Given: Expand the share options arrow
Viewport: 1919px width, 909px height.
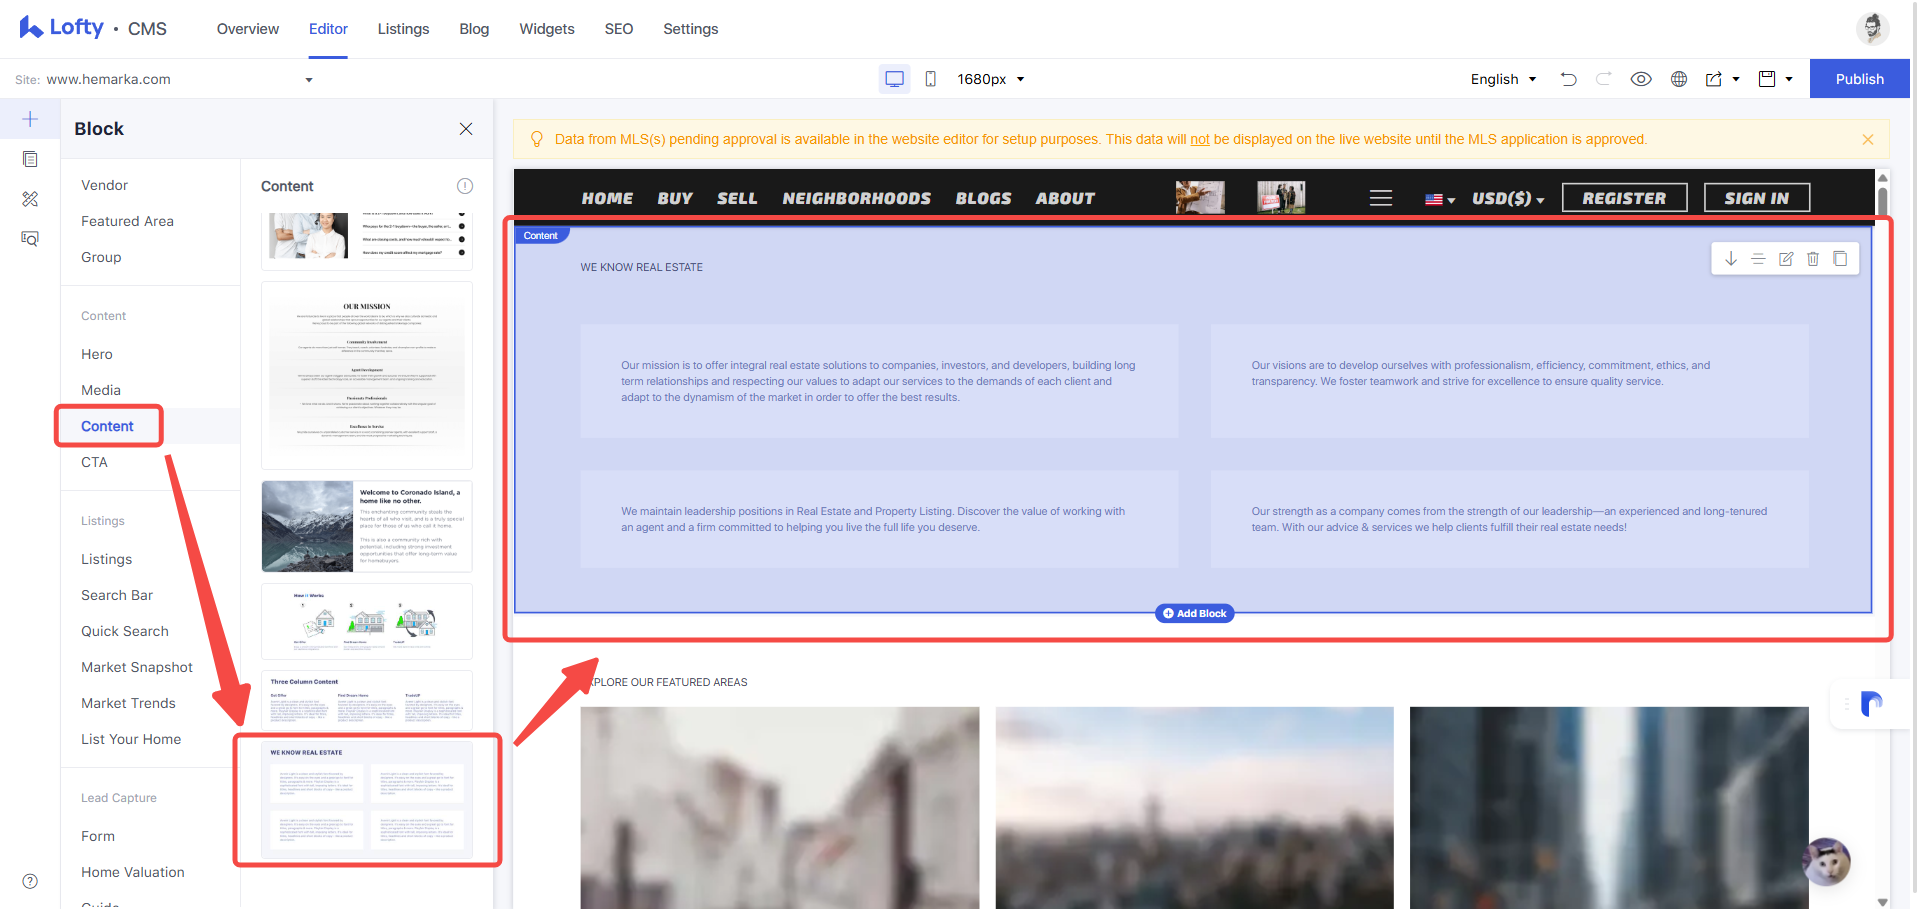Looking at the screenshot, I should tap(1736, 79).
